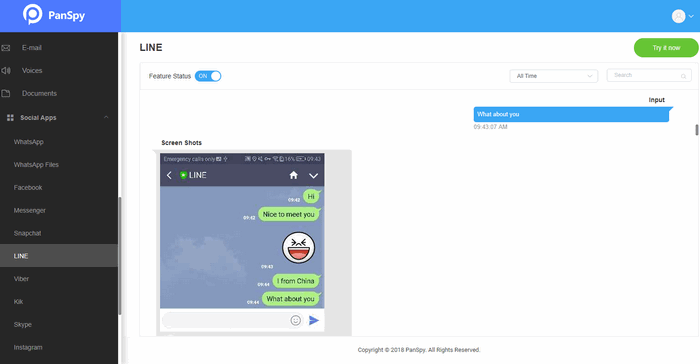Click the "Nice to meet you" bubble

tap(289, 214)
